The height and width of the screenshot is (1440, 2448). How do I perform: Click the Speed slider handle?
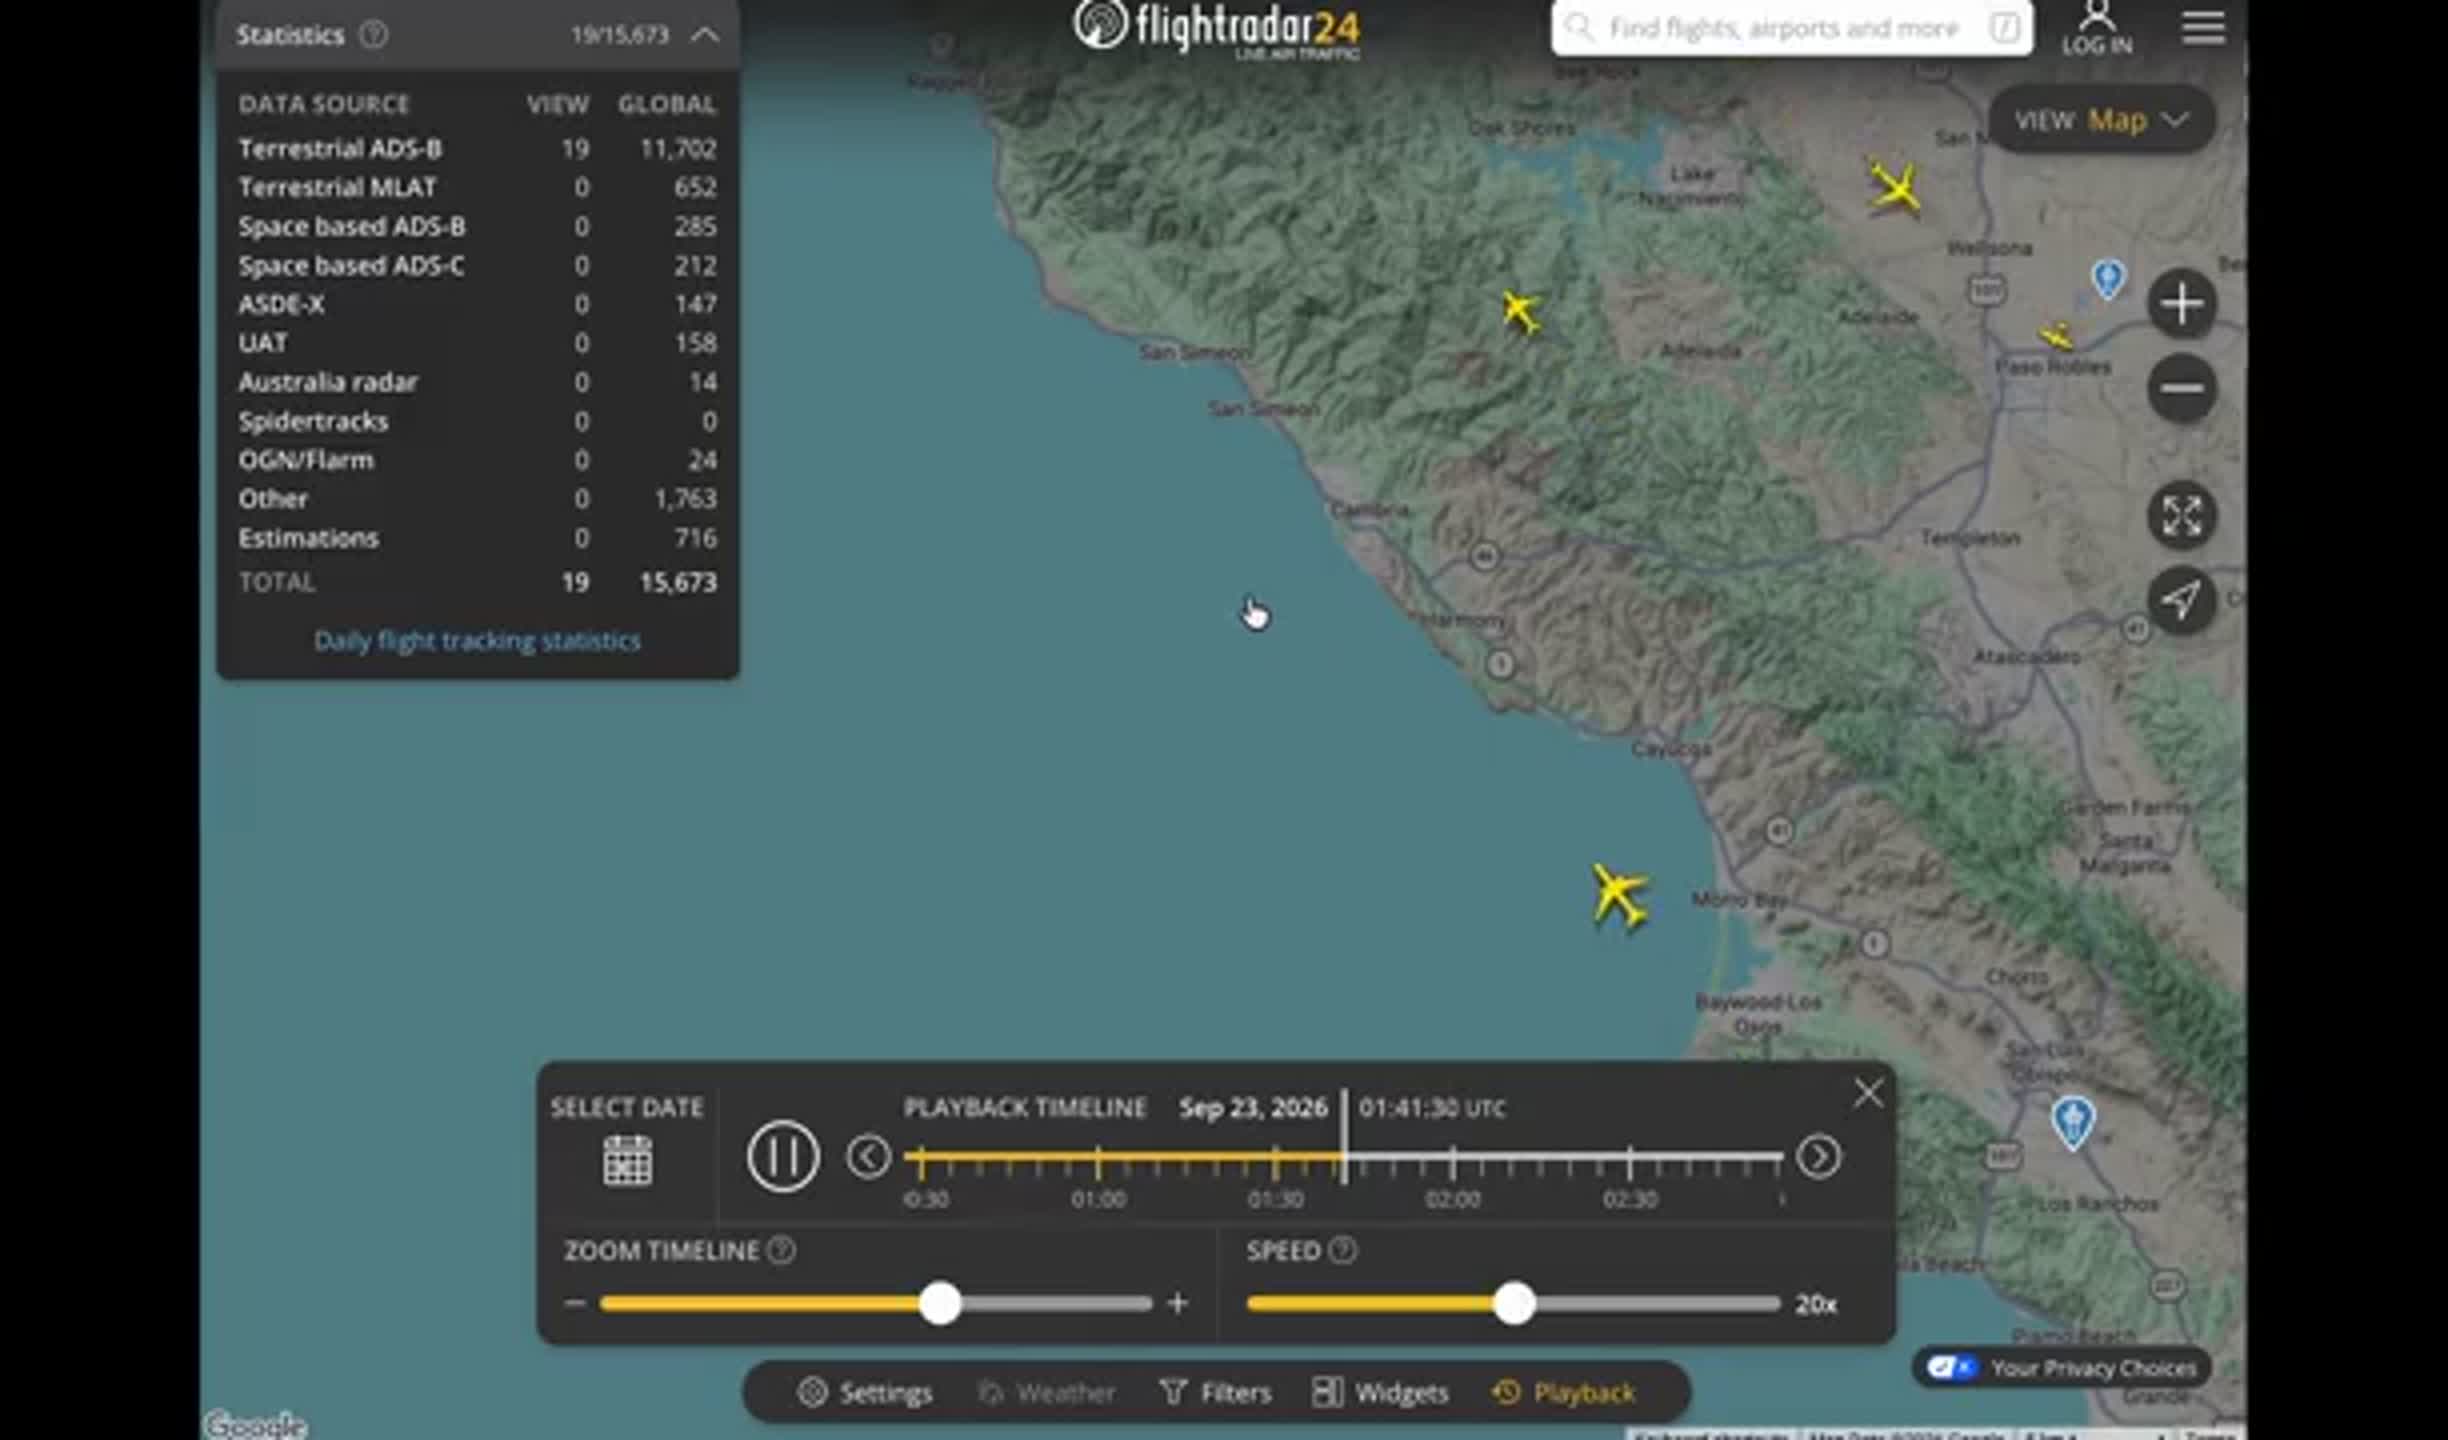(x=1514, y=1304)
